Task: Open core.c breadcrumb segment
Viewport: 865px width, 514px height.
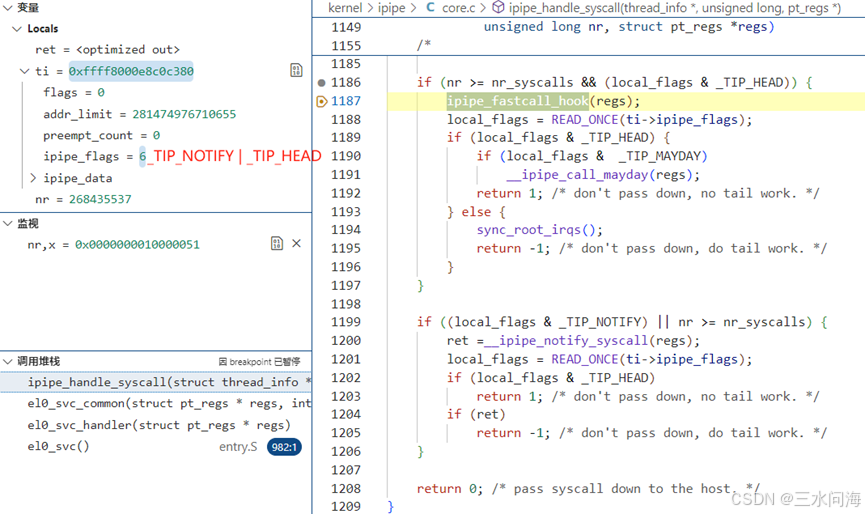Action: point(458,8)
